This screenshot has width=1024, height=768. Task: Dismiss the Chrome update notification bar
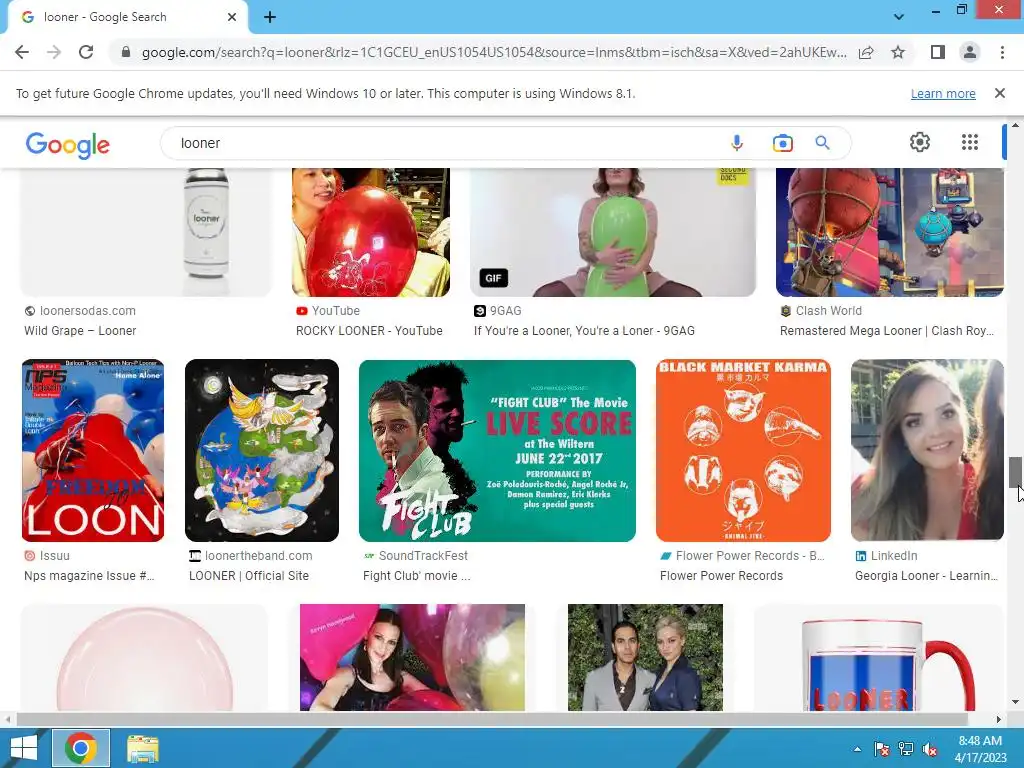999,93
